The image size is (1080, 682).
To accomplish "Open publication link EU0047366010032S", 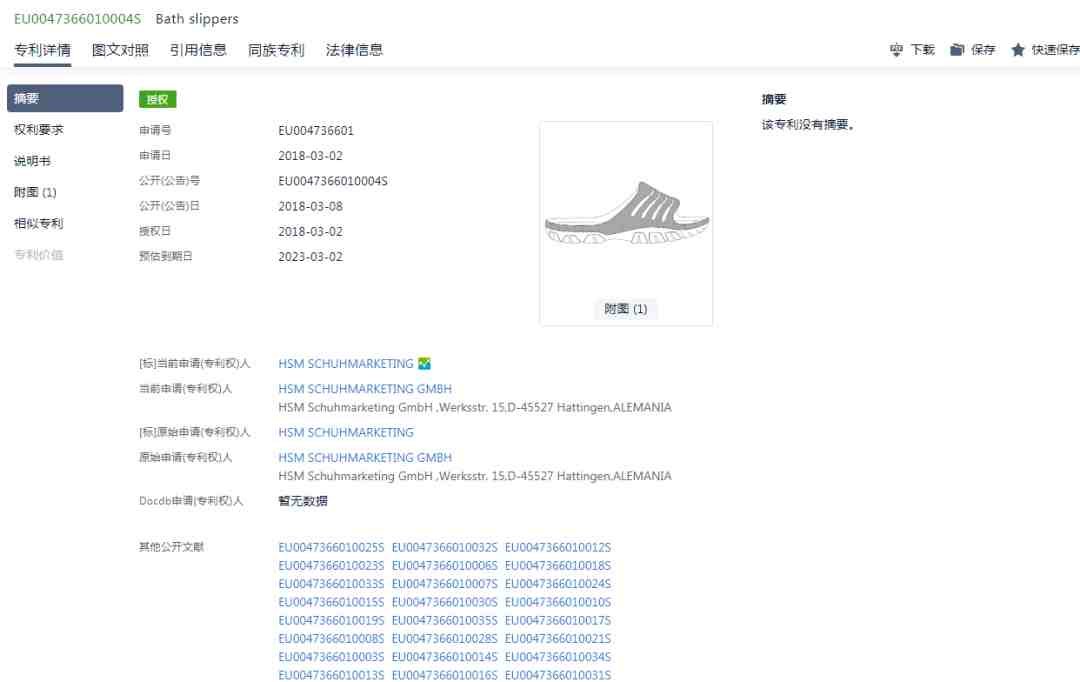I will [x=444, y=547].
